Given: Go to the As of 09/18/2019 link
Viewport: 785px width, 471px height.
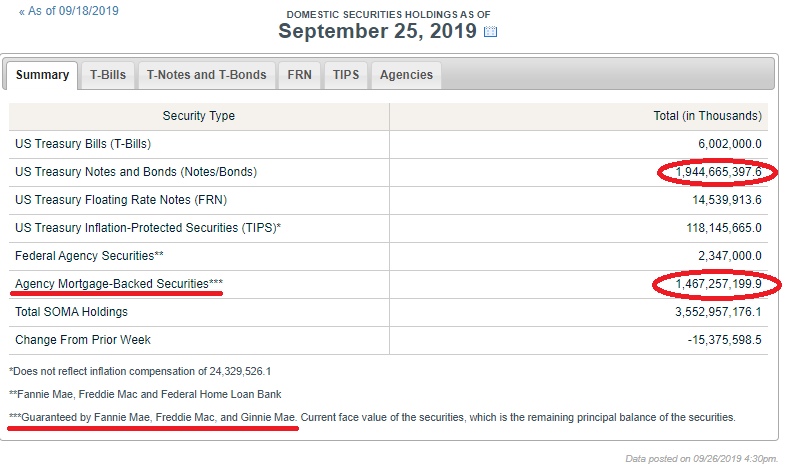Looking at the screenshot, I should (69, 11).
